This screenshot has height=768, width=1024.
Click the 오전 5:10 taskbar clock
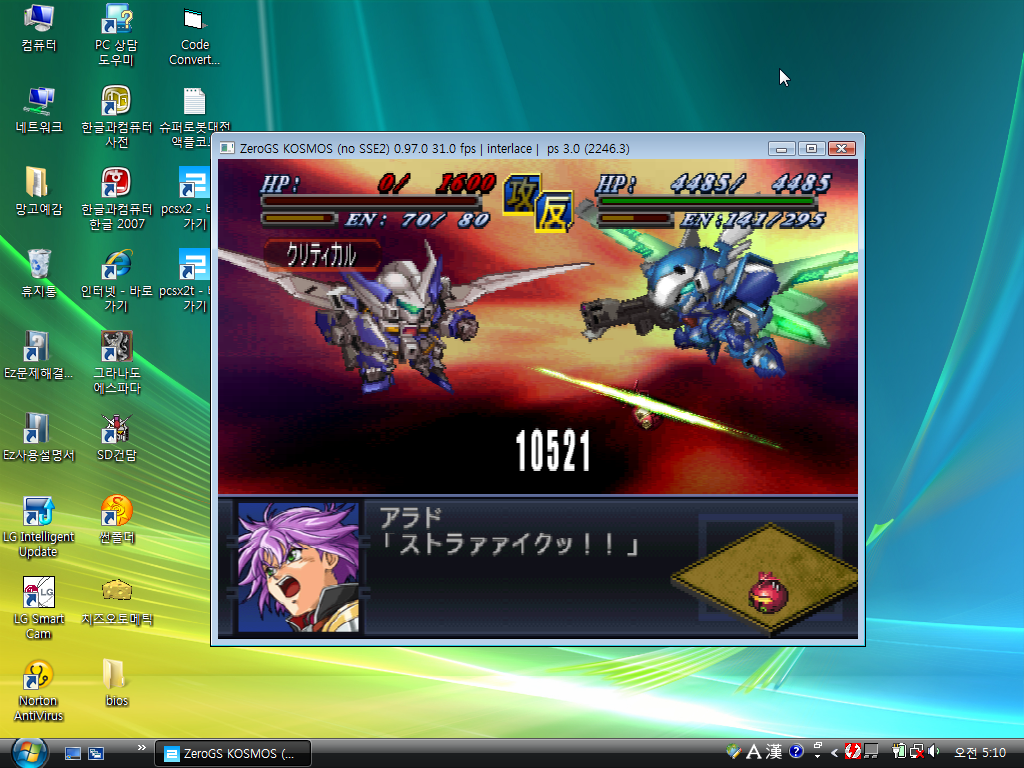pos(980,753)
